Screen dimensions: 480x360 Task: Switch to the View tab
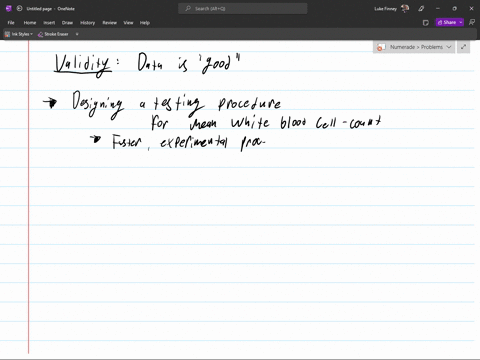pos(128,23)
